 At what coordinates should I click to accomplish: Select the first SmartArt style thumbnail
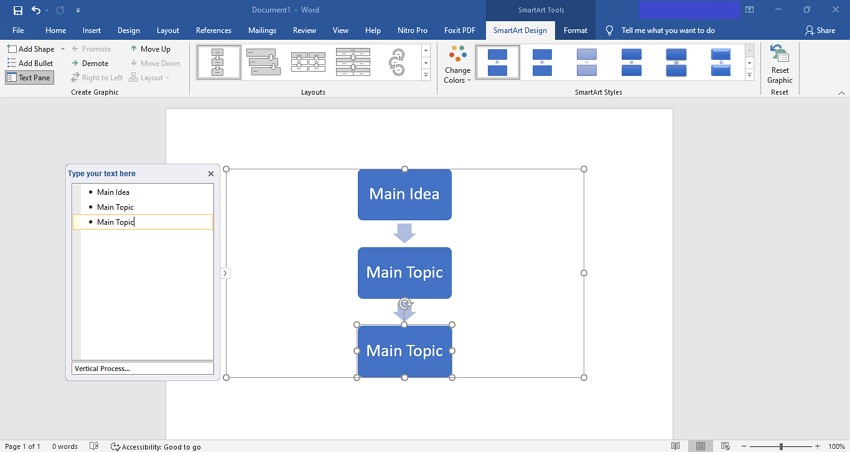point(497,62)
